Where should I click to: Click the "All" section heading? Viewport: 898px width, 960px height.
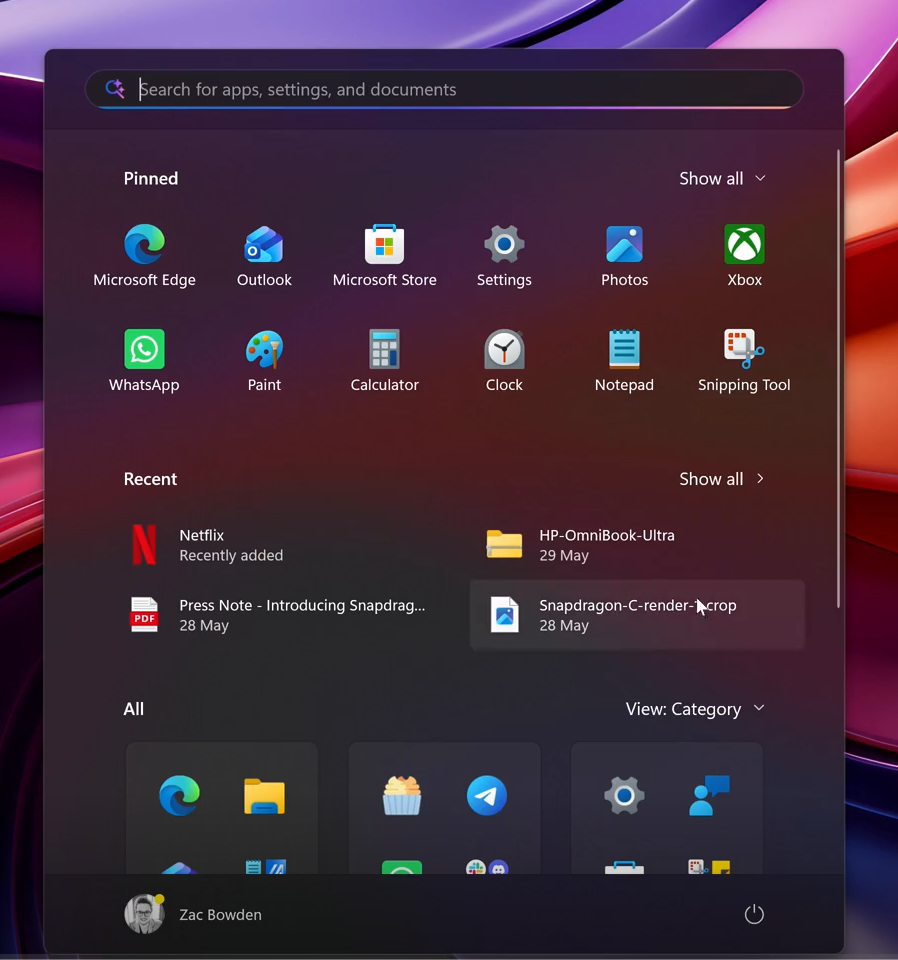[133, 709]
